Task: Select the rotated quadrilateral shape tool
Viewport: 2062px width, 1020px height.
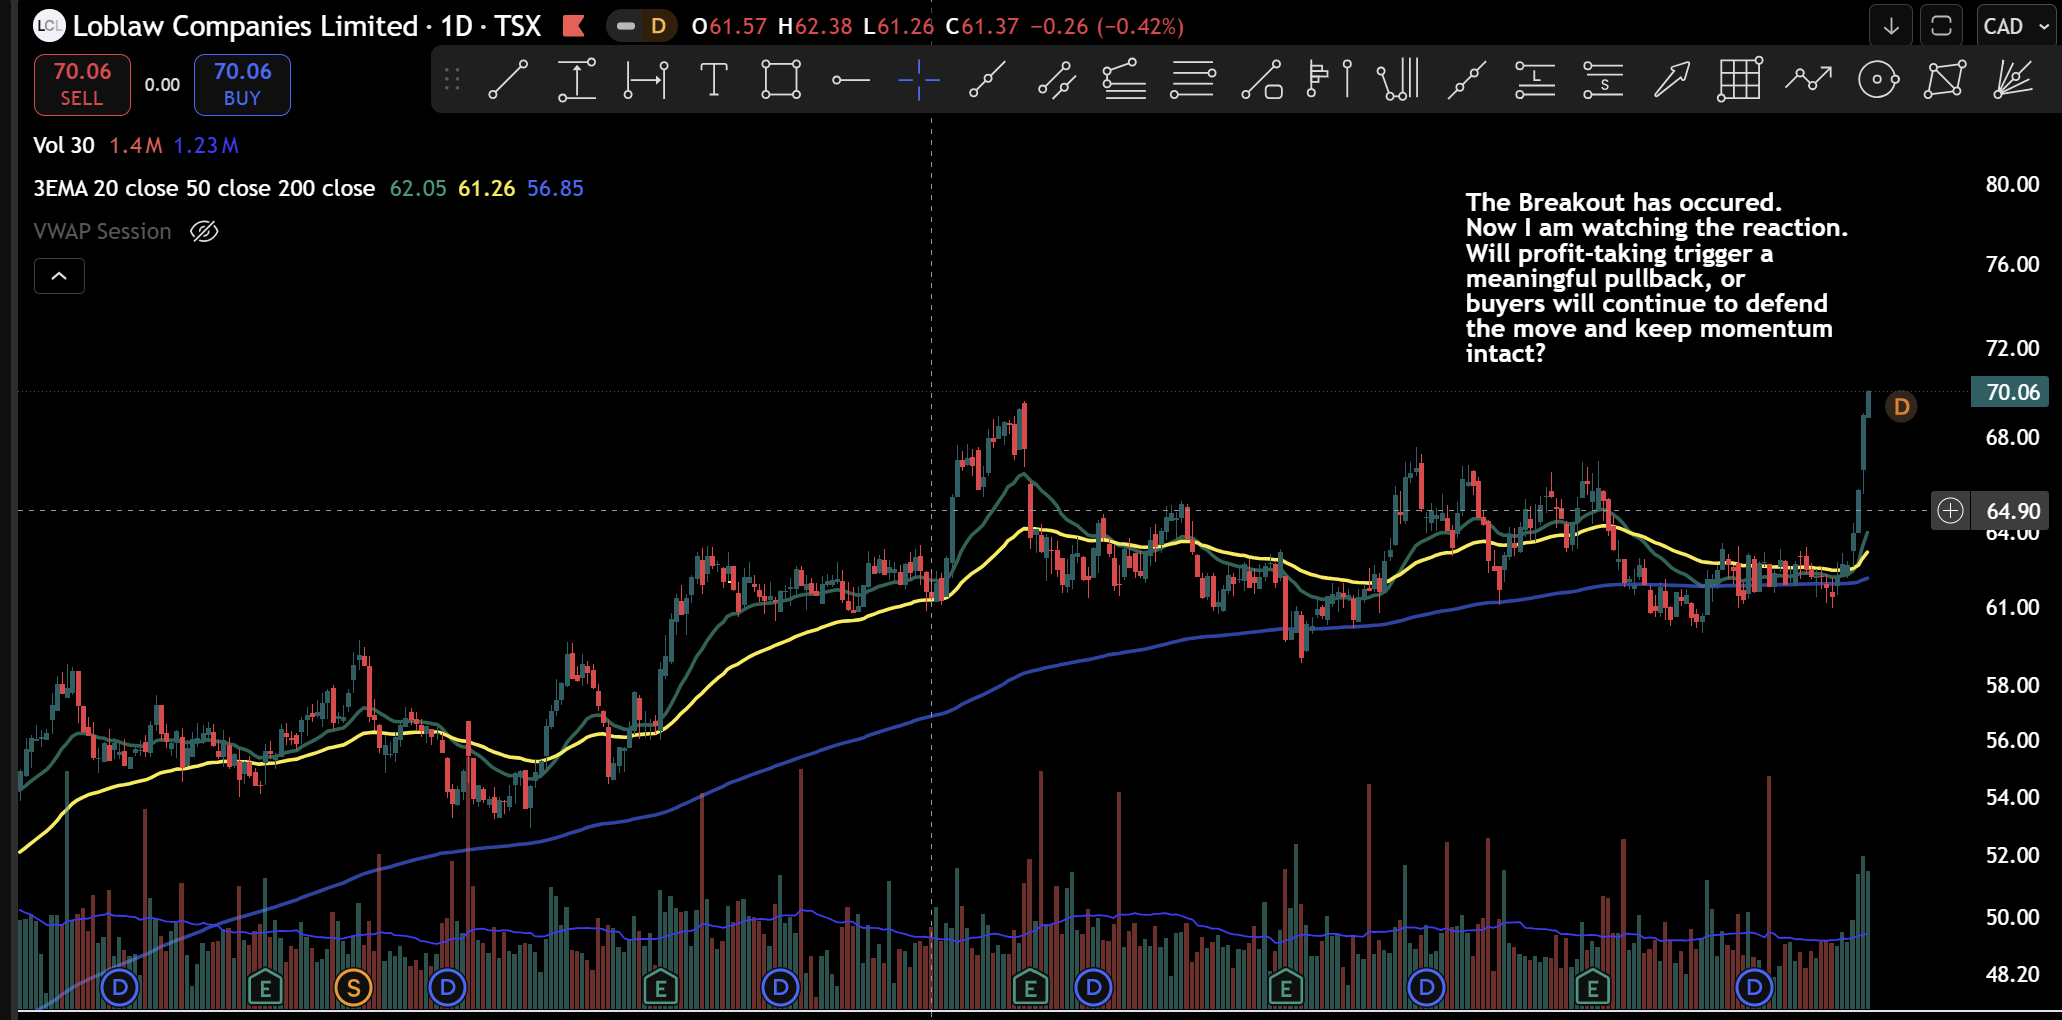Action: coord(1945,80)
